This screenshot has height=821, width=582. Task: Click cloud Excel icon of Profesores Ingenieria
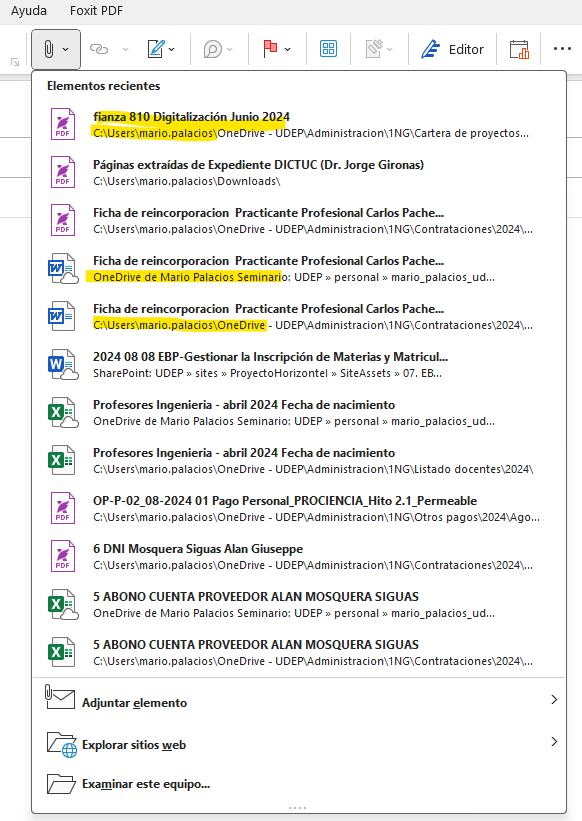(62, 412)
